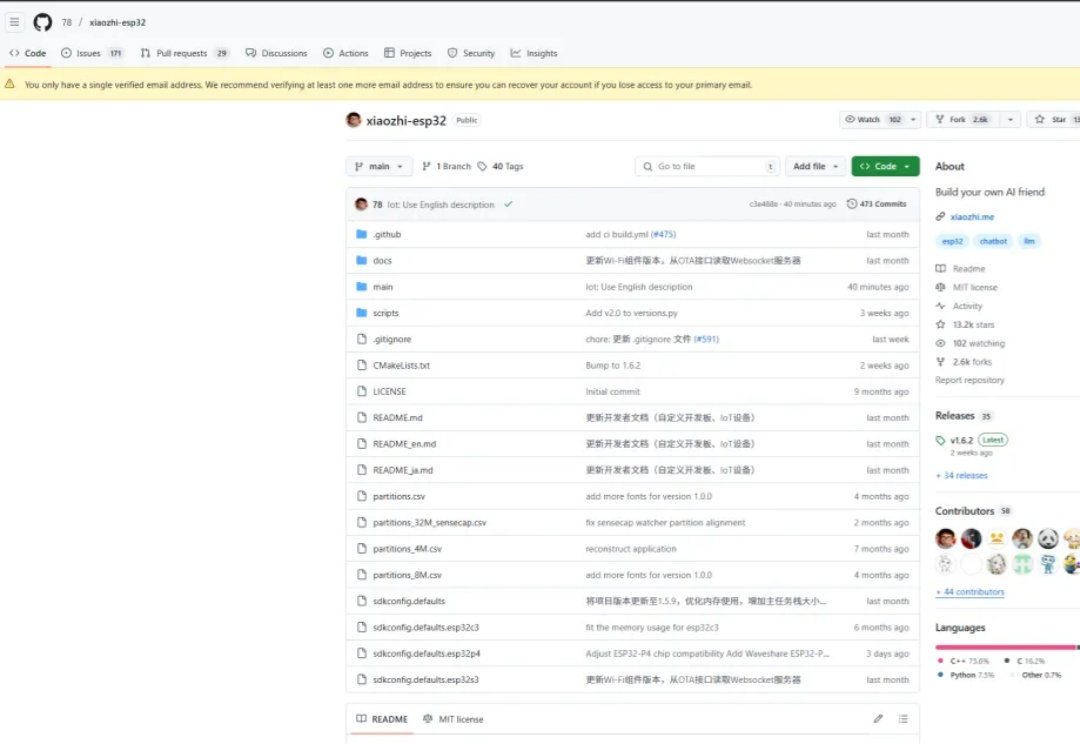Image resolution: width=1080 pixels, height=744 pixels.
Task: Click the esp32 topic tag
Action: [952, 241]
